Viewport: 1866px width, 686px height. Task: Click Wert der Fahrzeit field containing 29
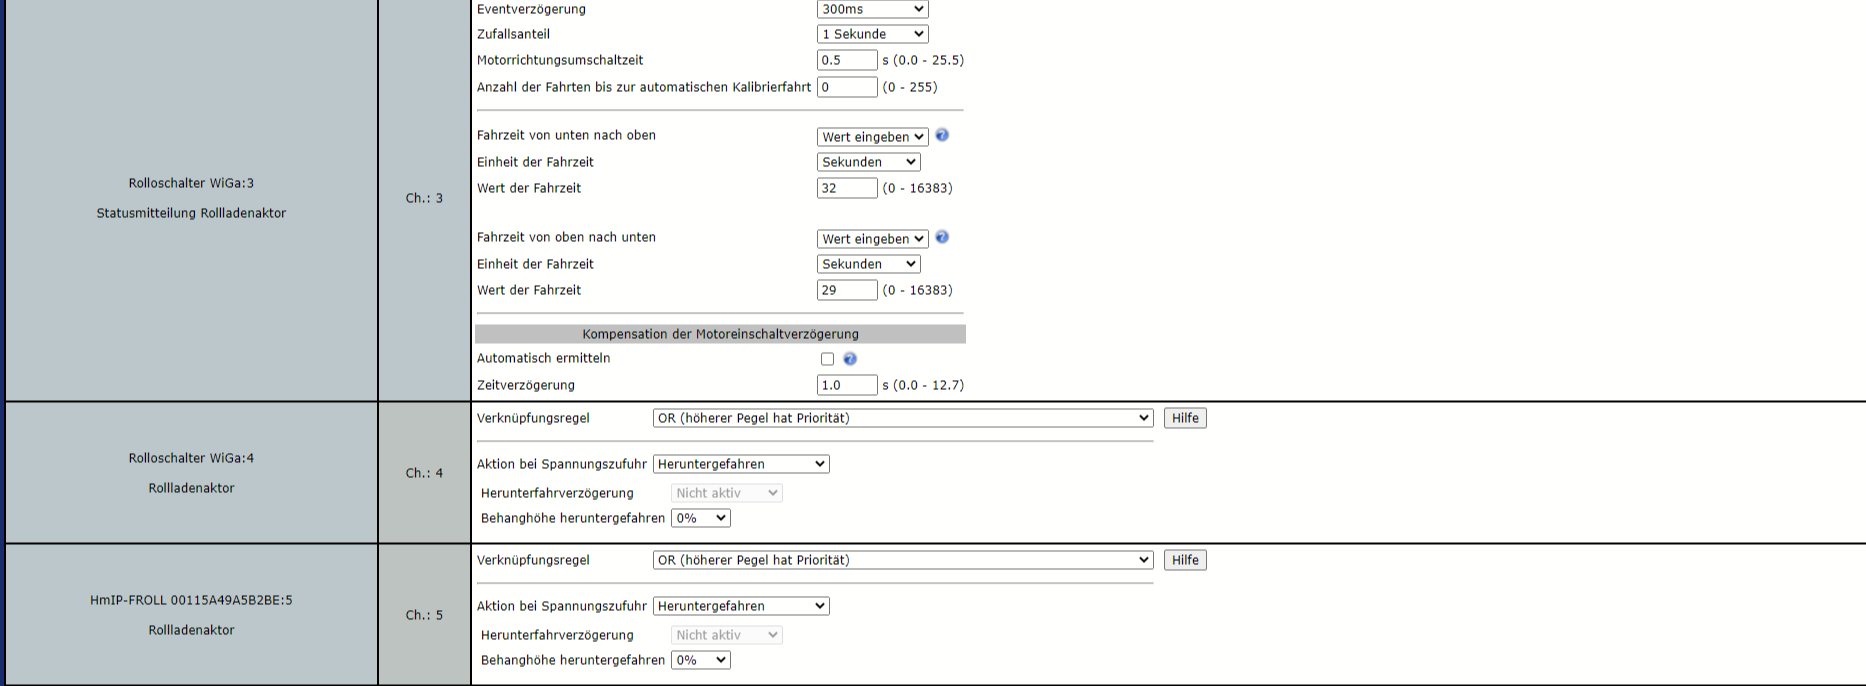tap(847, 290)
